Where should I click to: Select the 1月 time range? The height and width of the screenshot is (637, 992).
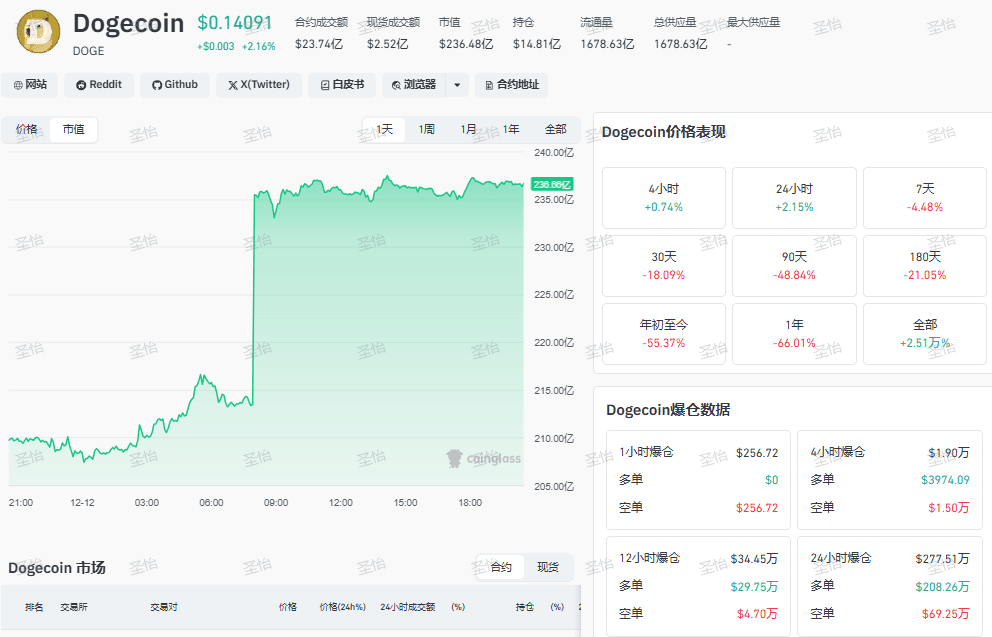[468, 130]
